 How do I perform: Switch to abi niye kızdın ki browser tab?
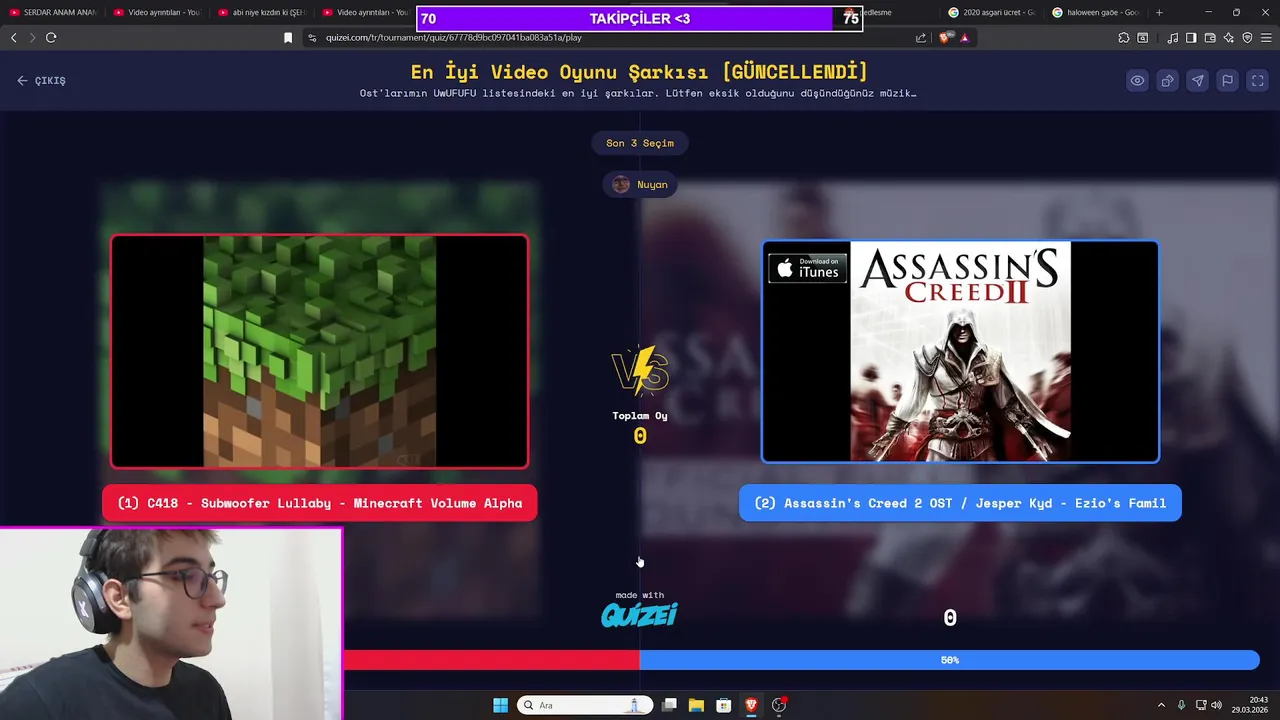pyautogui.click(x=260, y=12)
